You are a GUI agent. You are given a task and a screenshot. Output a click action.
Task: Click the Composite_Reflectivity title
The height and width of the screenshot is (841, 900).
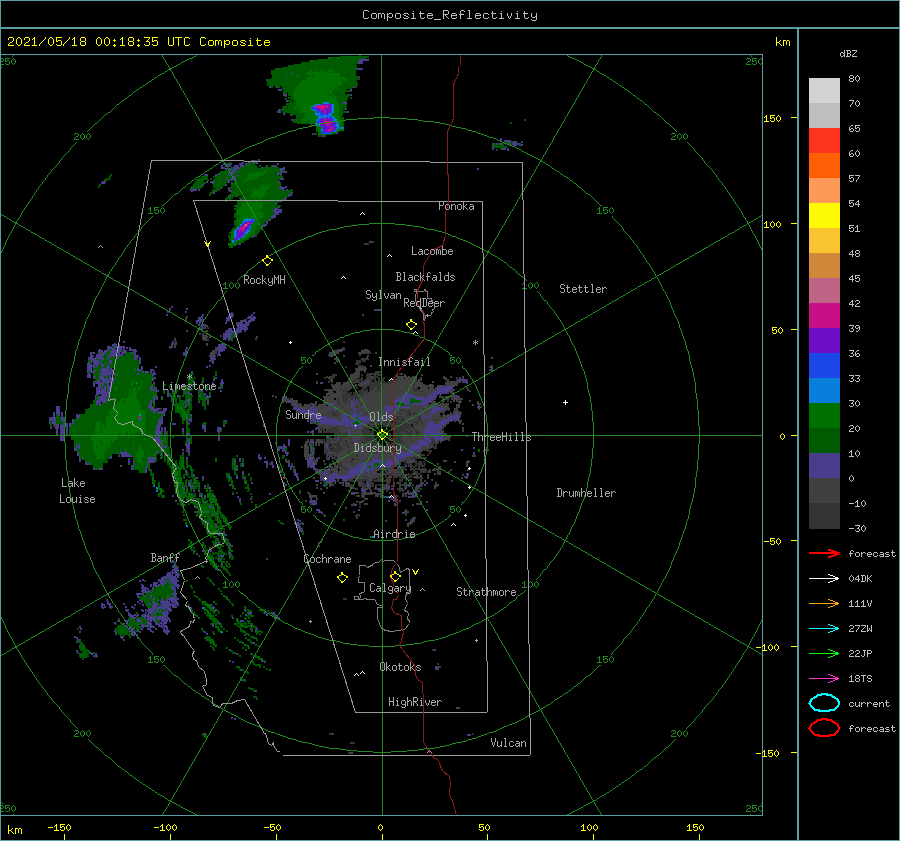pyautogui.click(x=449, y=15)
